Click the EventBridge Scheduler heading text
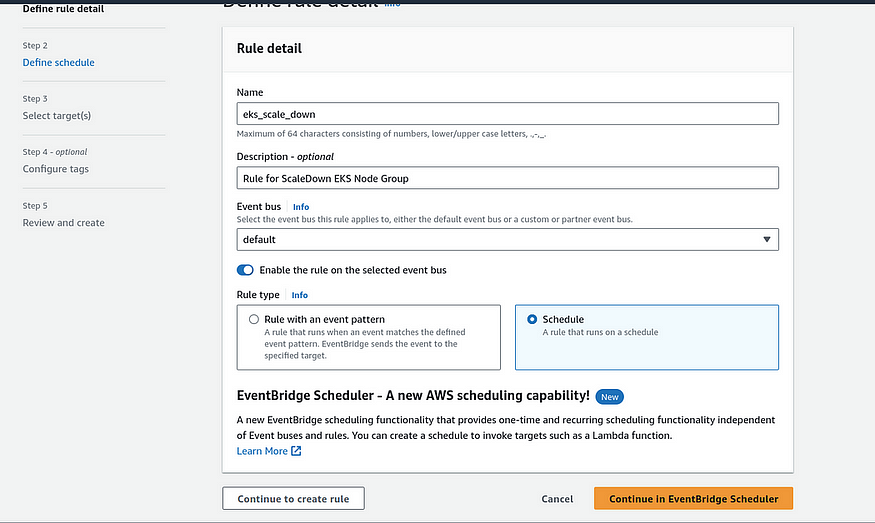The width and height of the screenshot is (875, 523). (413, 396)
